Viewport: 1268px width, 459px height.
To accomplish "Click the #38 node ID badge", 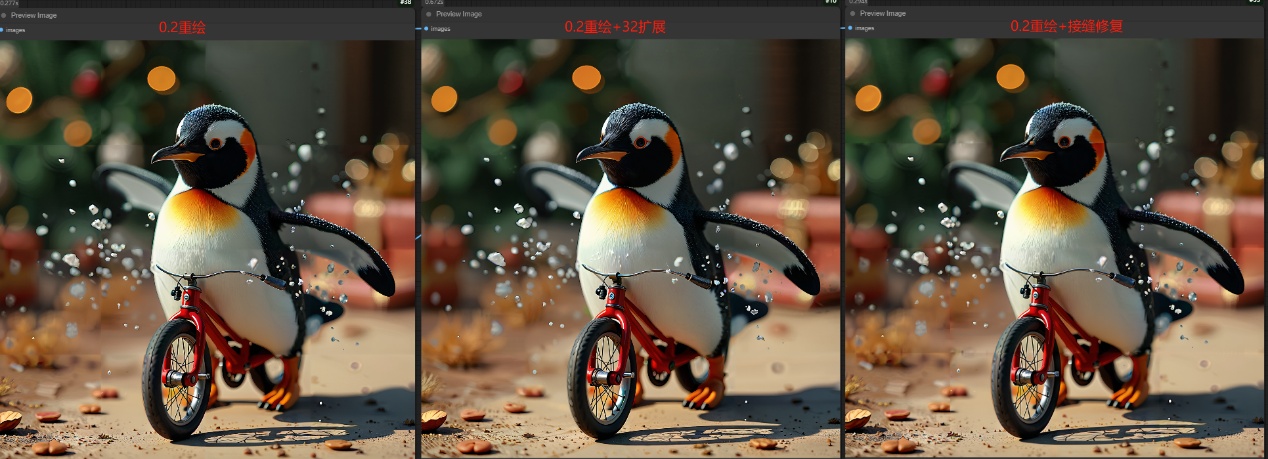I will pos(405,3).
